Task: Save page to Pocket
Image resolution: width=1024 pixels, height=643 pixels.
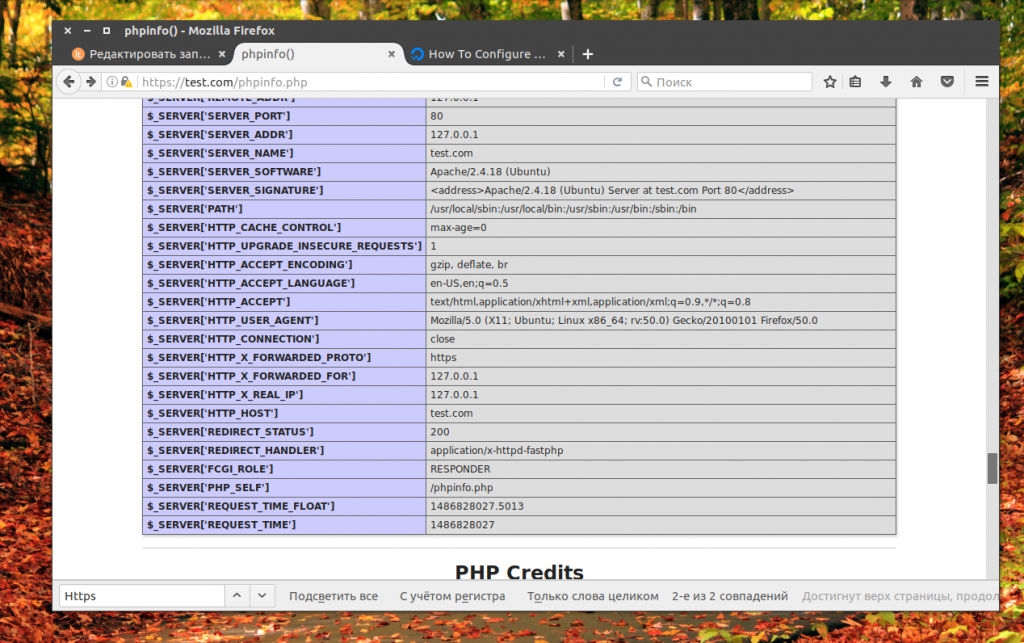Action: click(947, 81)
